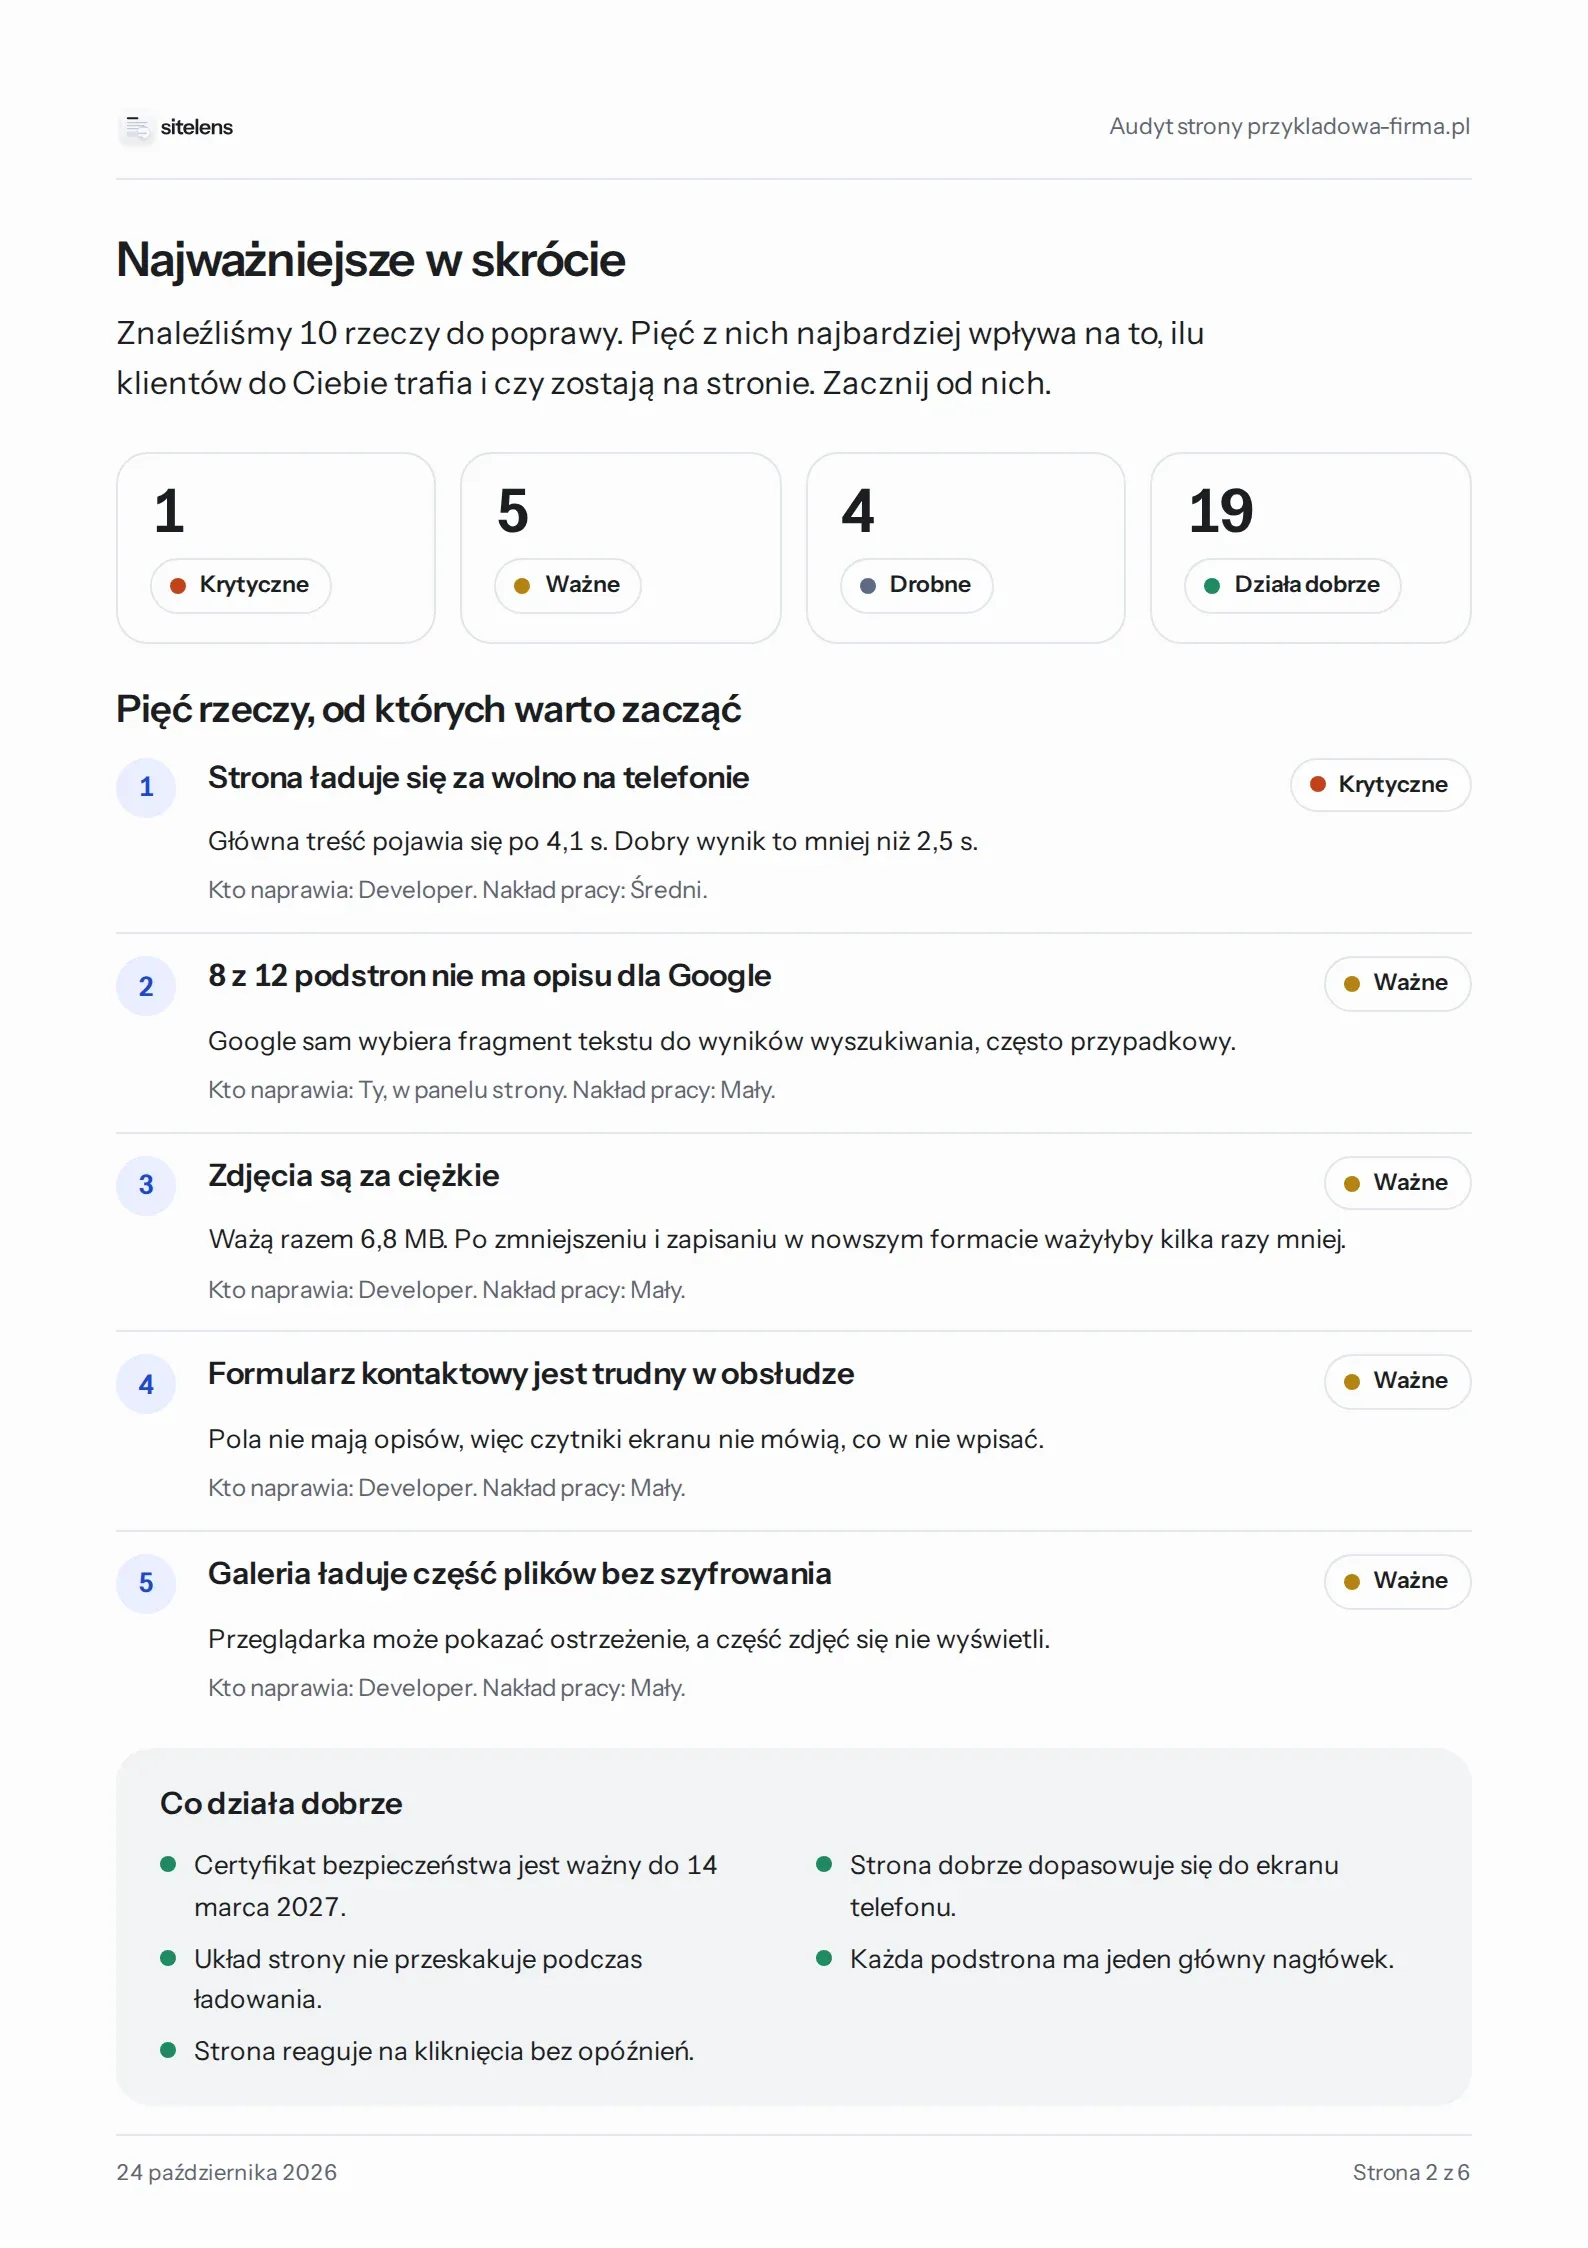Click the sitelens logo icon
The height and width of the screenshot is (2248, 1588).
coord(137,128)
